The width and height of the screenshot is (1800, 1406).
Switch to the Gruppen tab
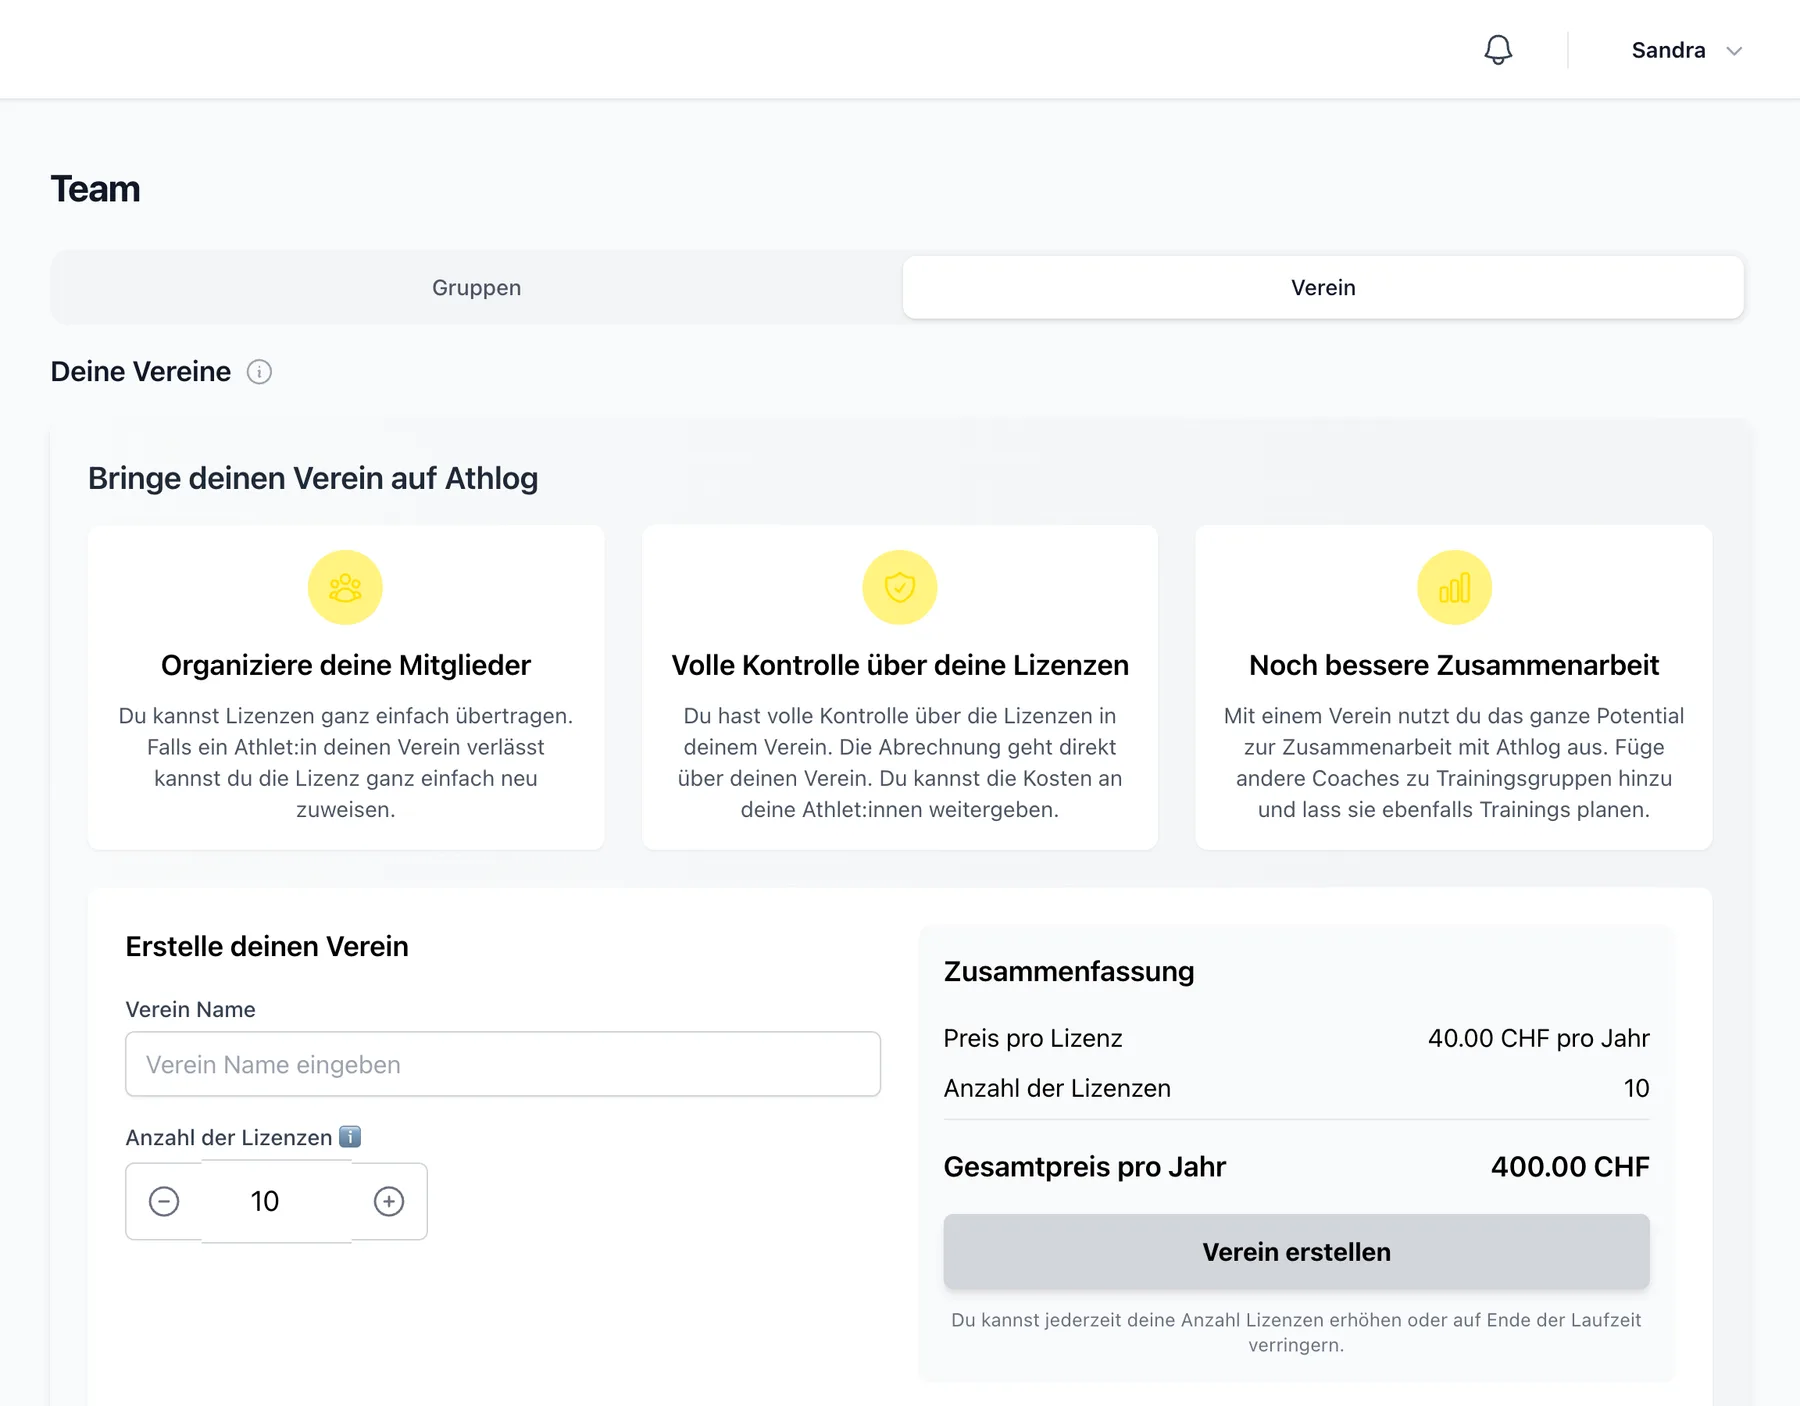tap(477, 287)
